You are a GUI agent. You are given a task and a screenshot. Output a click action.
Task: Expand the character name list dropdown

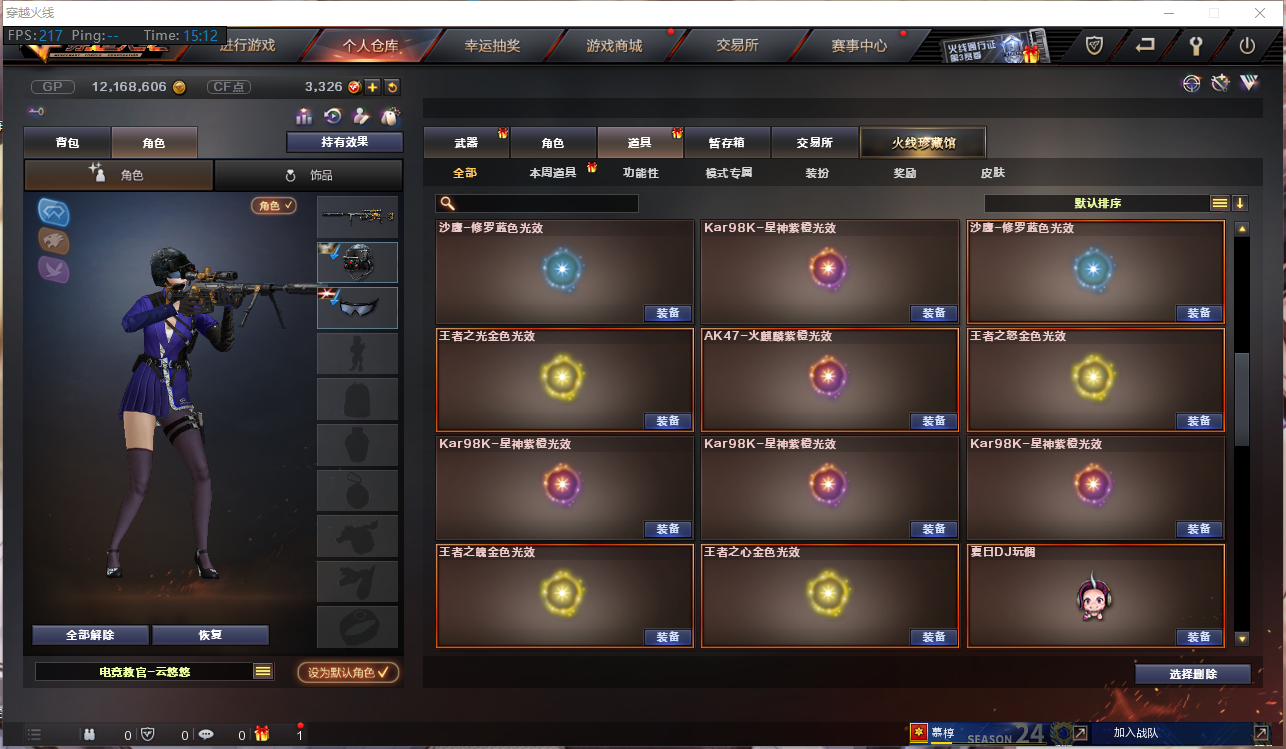[x=263, y=672]
